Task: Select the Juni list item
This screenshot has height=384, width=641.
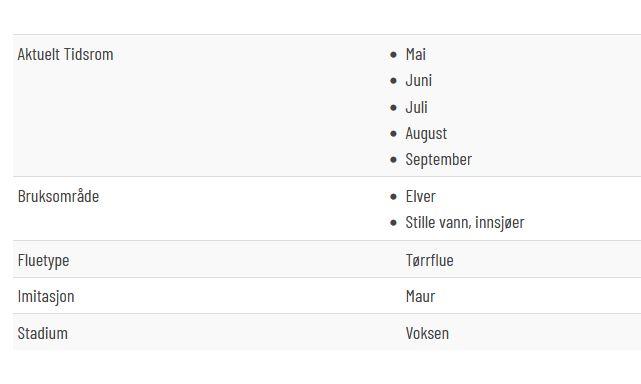Action: (419, 81)
